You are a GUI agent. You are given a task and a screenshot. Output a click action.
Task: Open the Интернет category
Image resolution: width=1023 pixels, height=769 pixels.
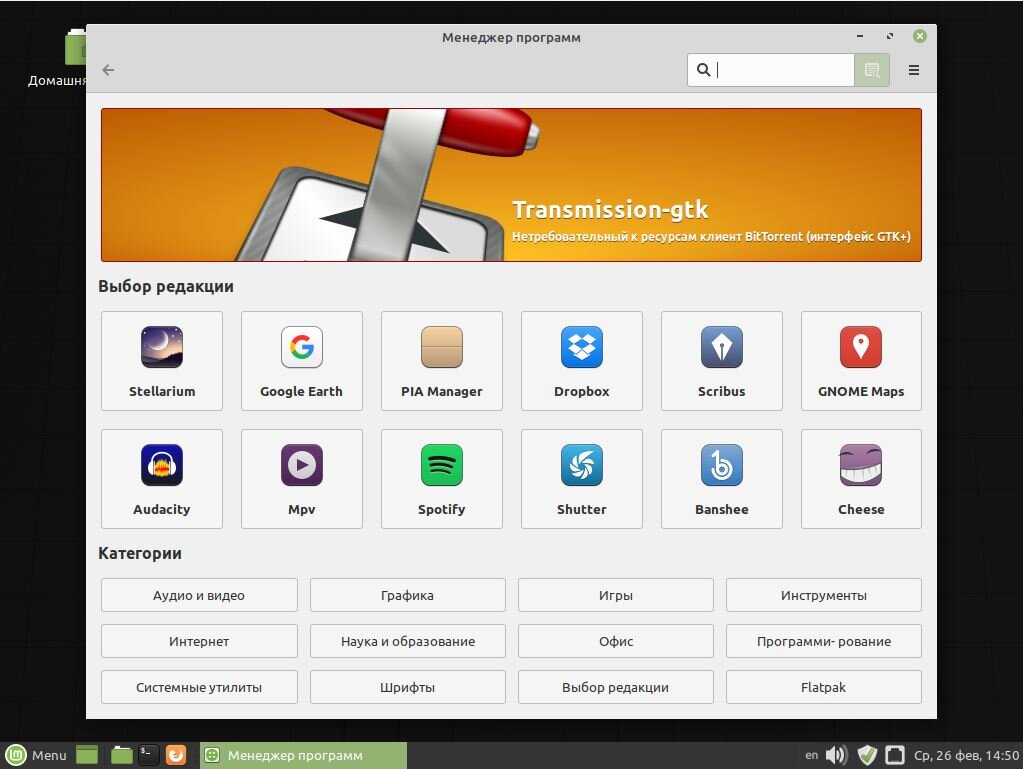click(199, 641)
